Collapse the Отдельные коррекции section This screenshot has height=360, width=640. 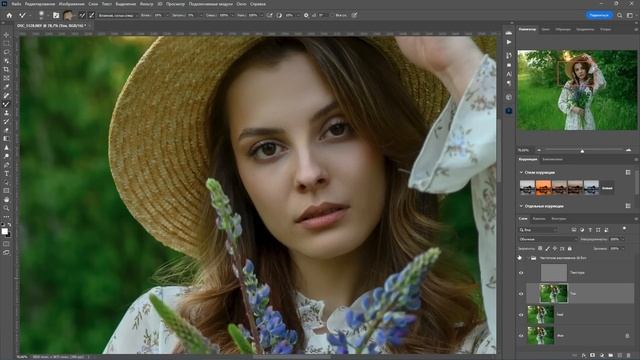click(521, 206)
